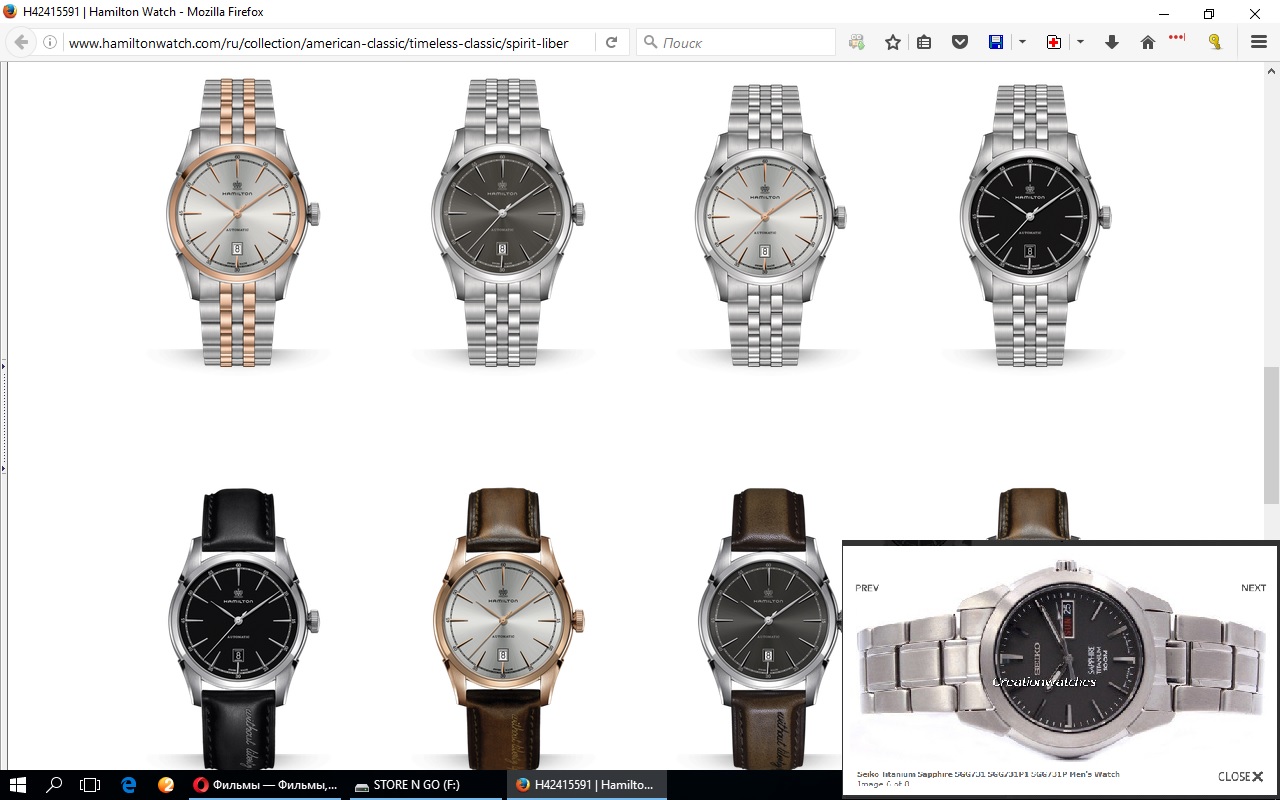Save page to Pocket
1280x800 pixels.
click(959, 42)
